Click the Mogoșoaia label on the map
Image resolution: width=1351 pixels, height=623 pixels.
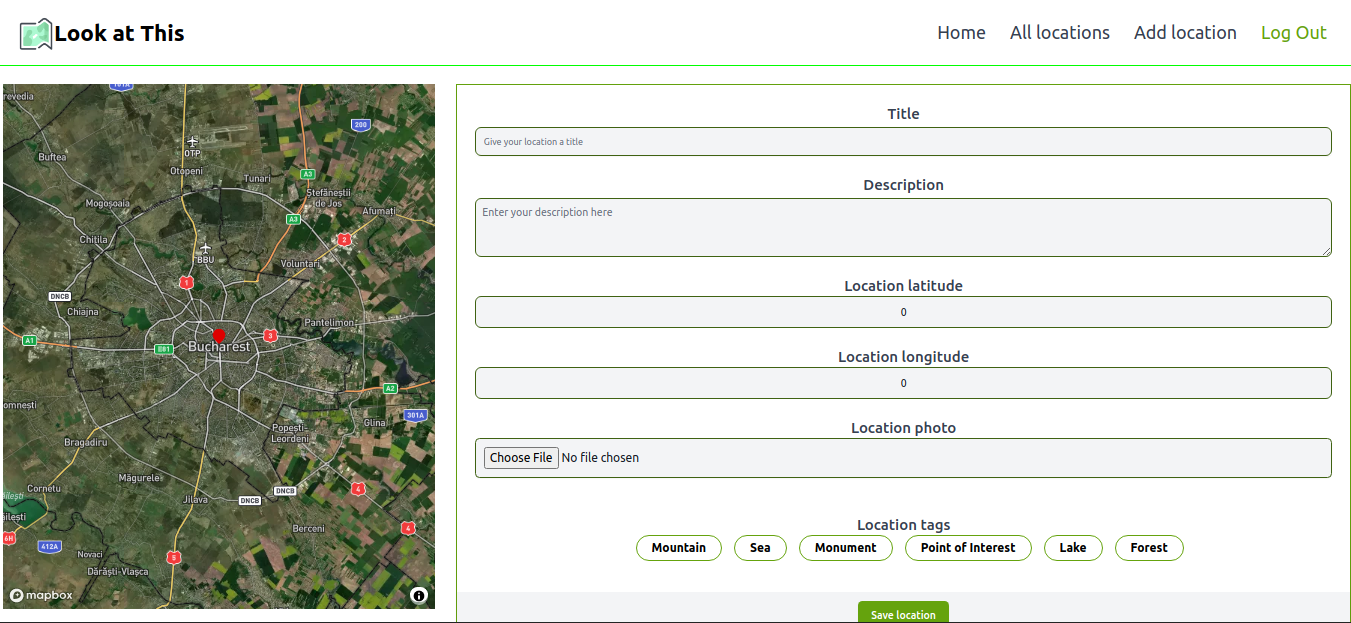pyautogui.click(x=108, y=203)
